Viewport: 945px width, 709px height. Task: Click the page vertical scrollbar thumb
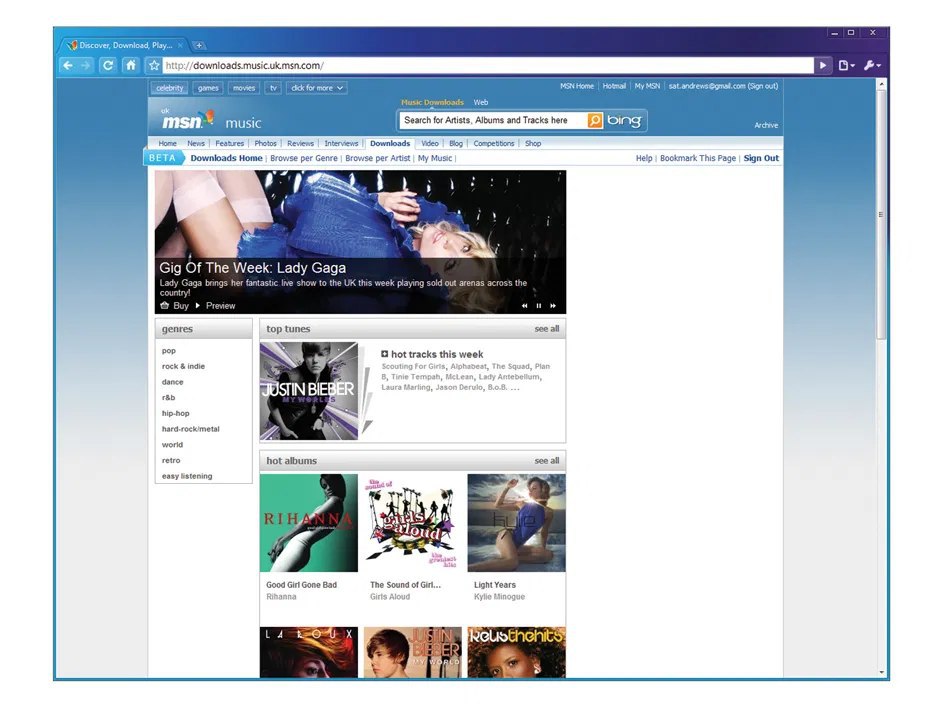(x=881, y=214)
